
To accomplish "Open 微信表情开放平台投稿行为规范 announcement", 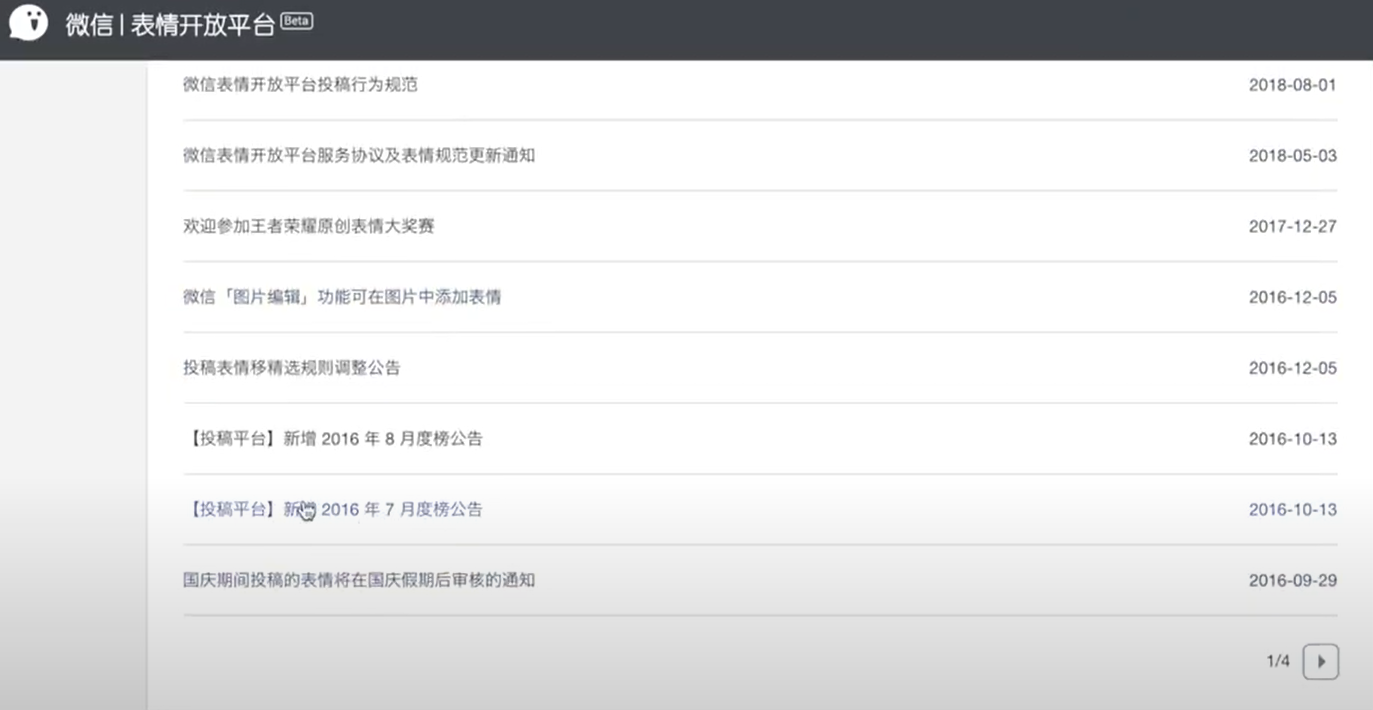I will tap(300, 85).
